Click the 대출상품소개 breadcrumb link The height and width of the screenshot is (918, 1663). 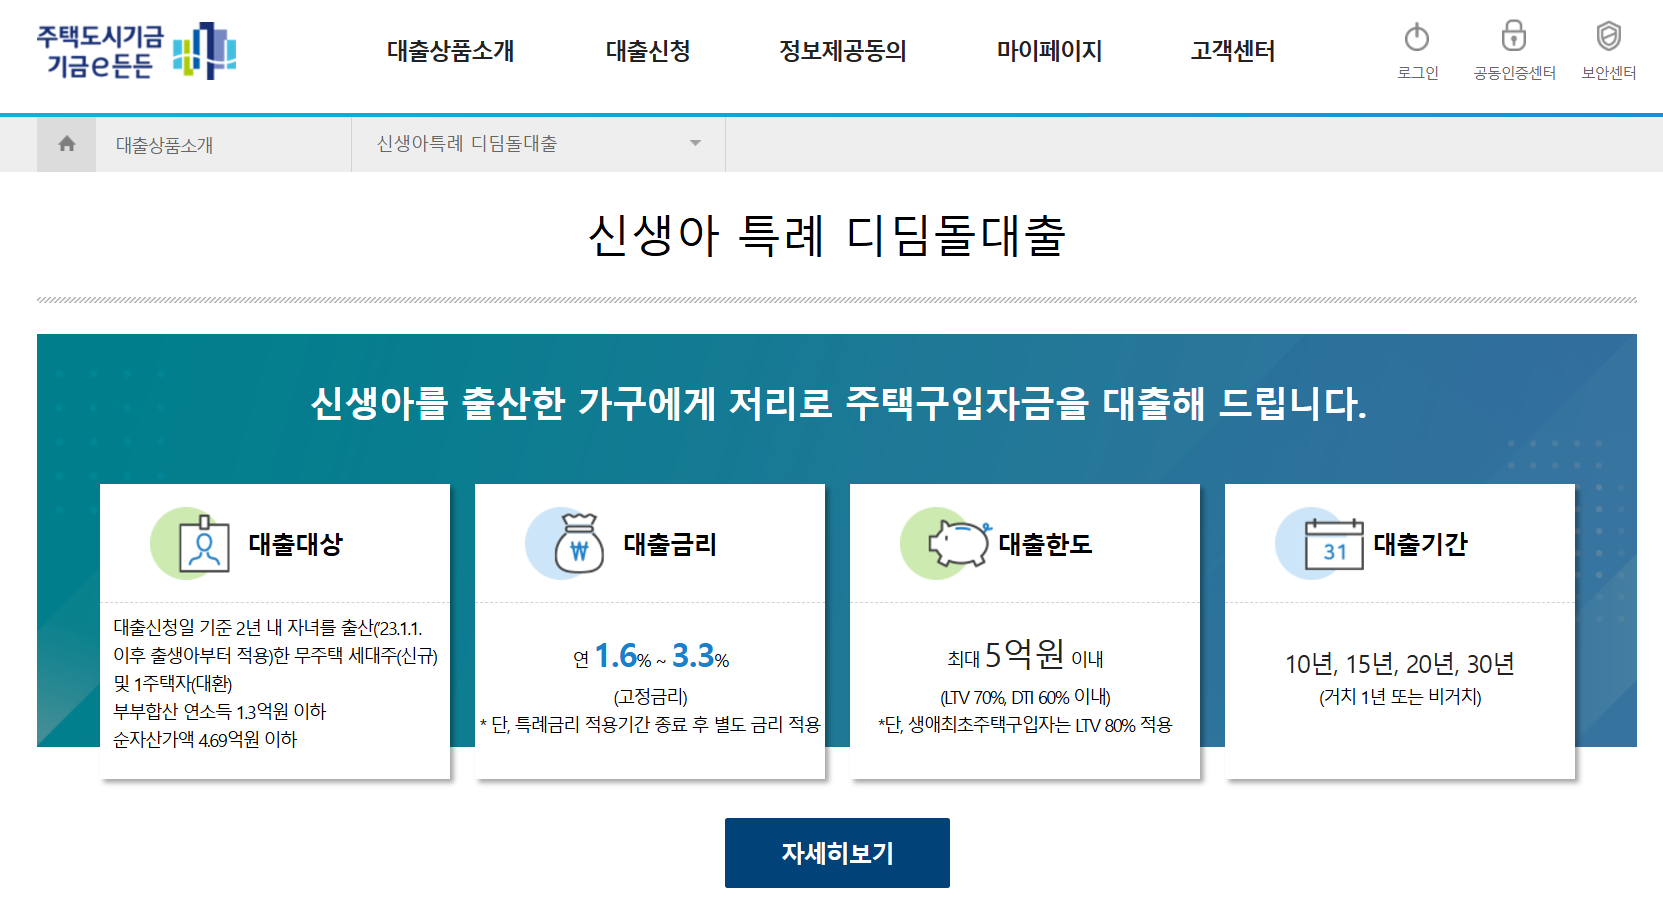168,143
